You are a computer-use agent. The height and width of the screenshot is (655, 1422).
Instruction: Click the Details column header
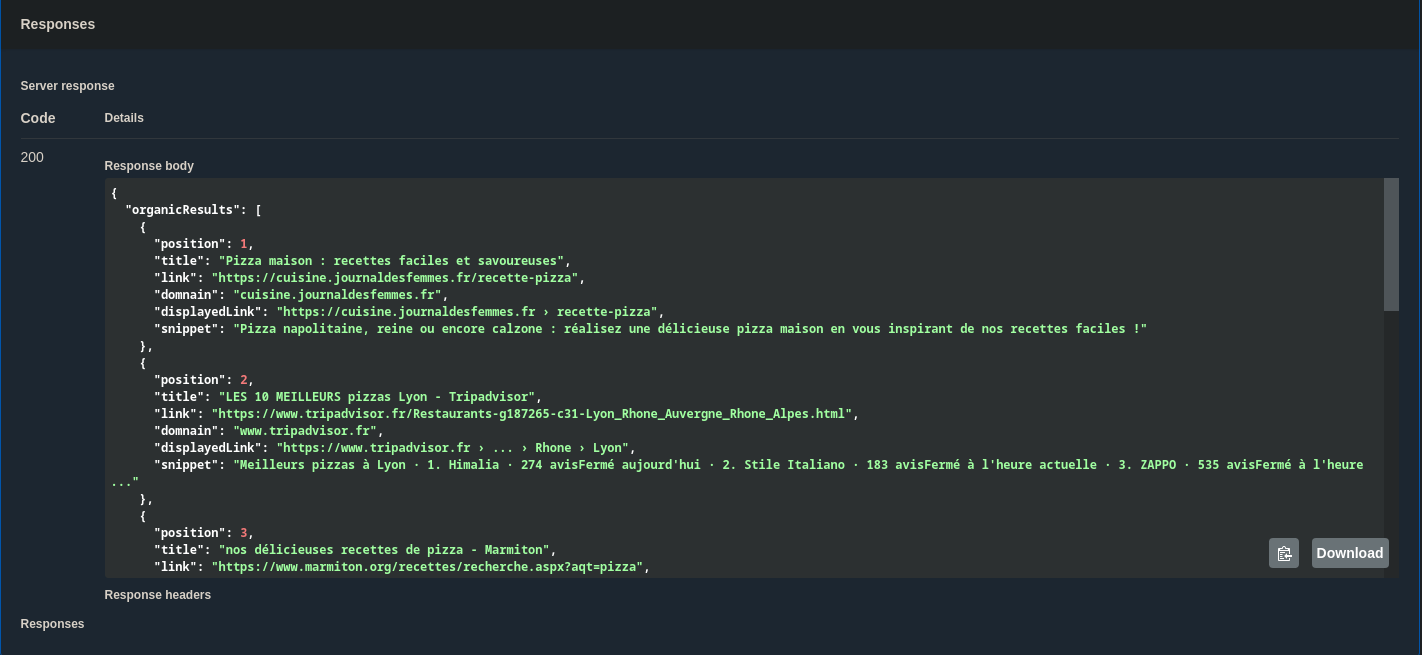[124, 118]
